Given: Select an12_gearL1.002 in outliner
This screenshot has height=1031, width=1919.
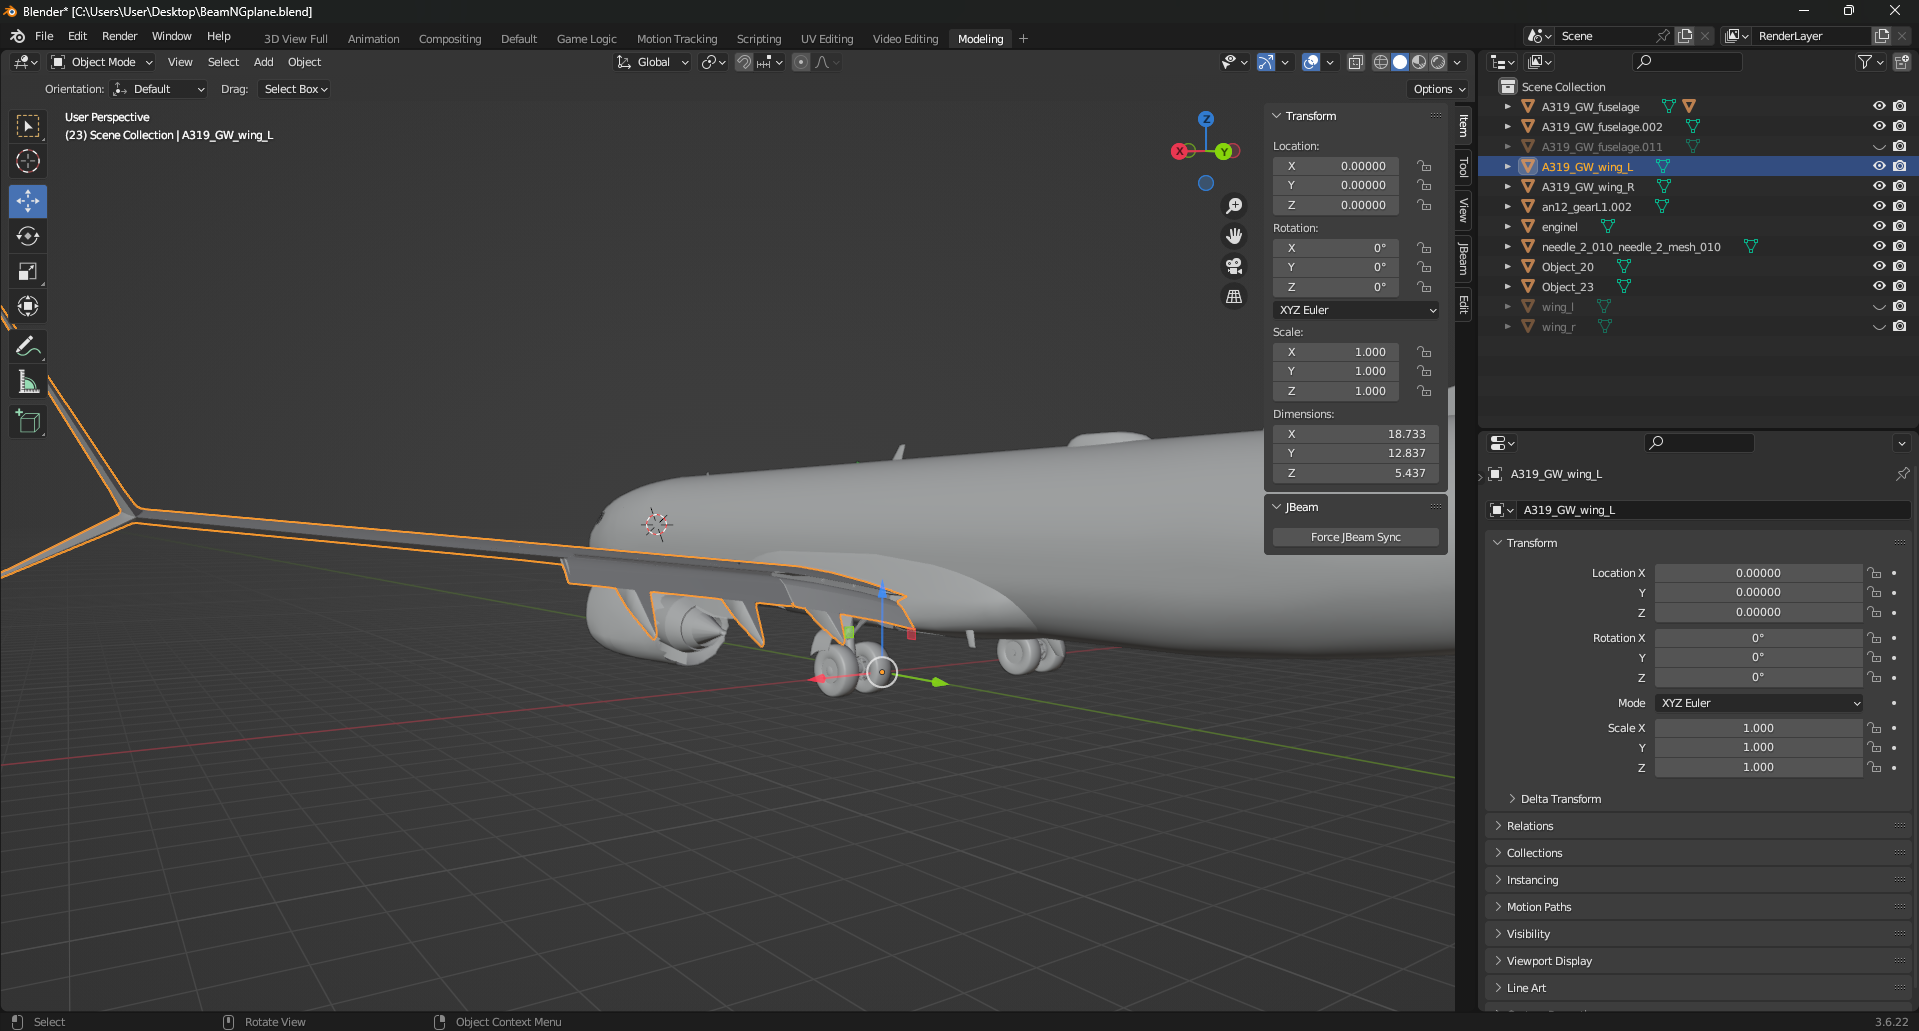Looking at the screenshot, I should point(1586,207).
